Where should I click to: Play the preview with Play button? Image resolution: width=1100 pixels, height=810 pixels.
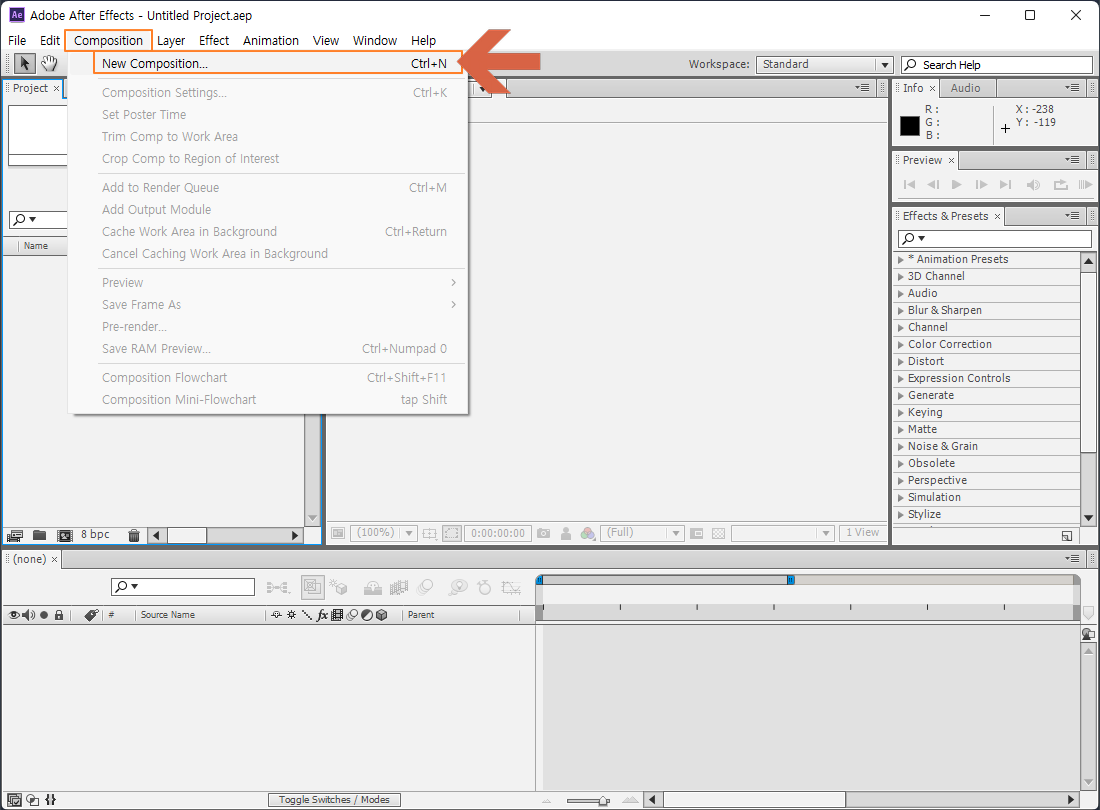pos(956,184)
